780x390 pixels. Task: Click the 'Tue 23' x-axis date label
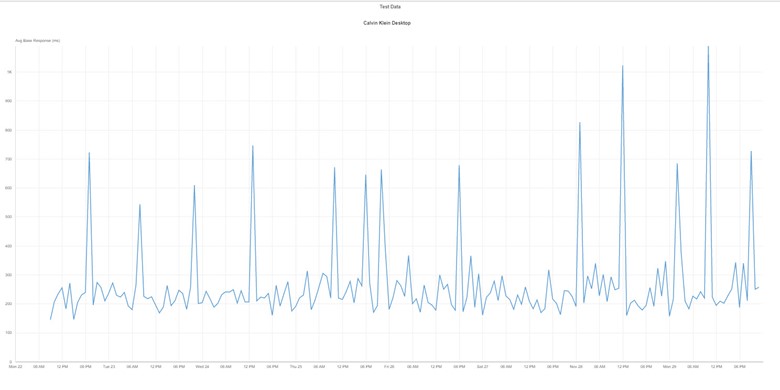click(x=109, y=367)
